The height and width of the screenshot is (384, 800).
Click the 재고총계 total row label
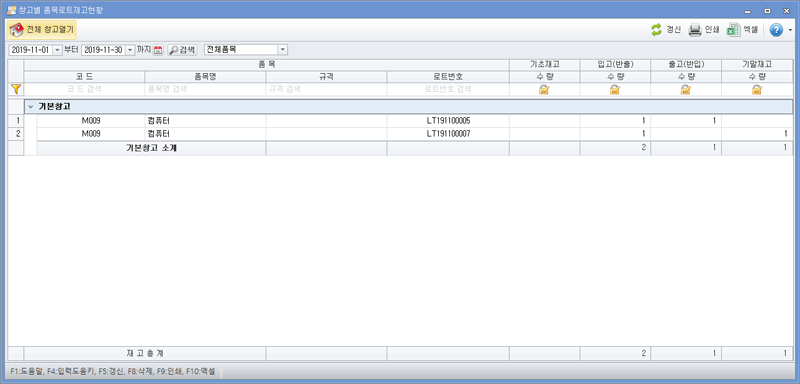pyautogui.click(x=145, y=353)
